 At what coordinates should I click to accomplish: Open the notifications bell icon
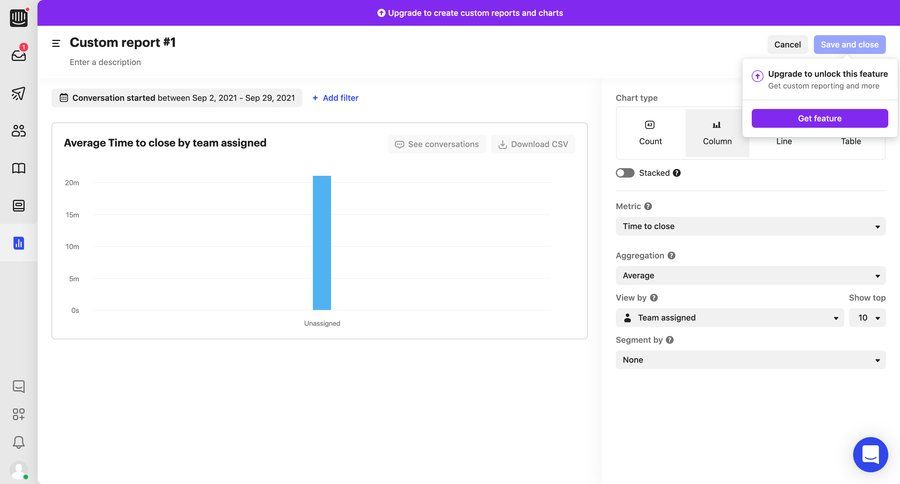coord(18,442)
